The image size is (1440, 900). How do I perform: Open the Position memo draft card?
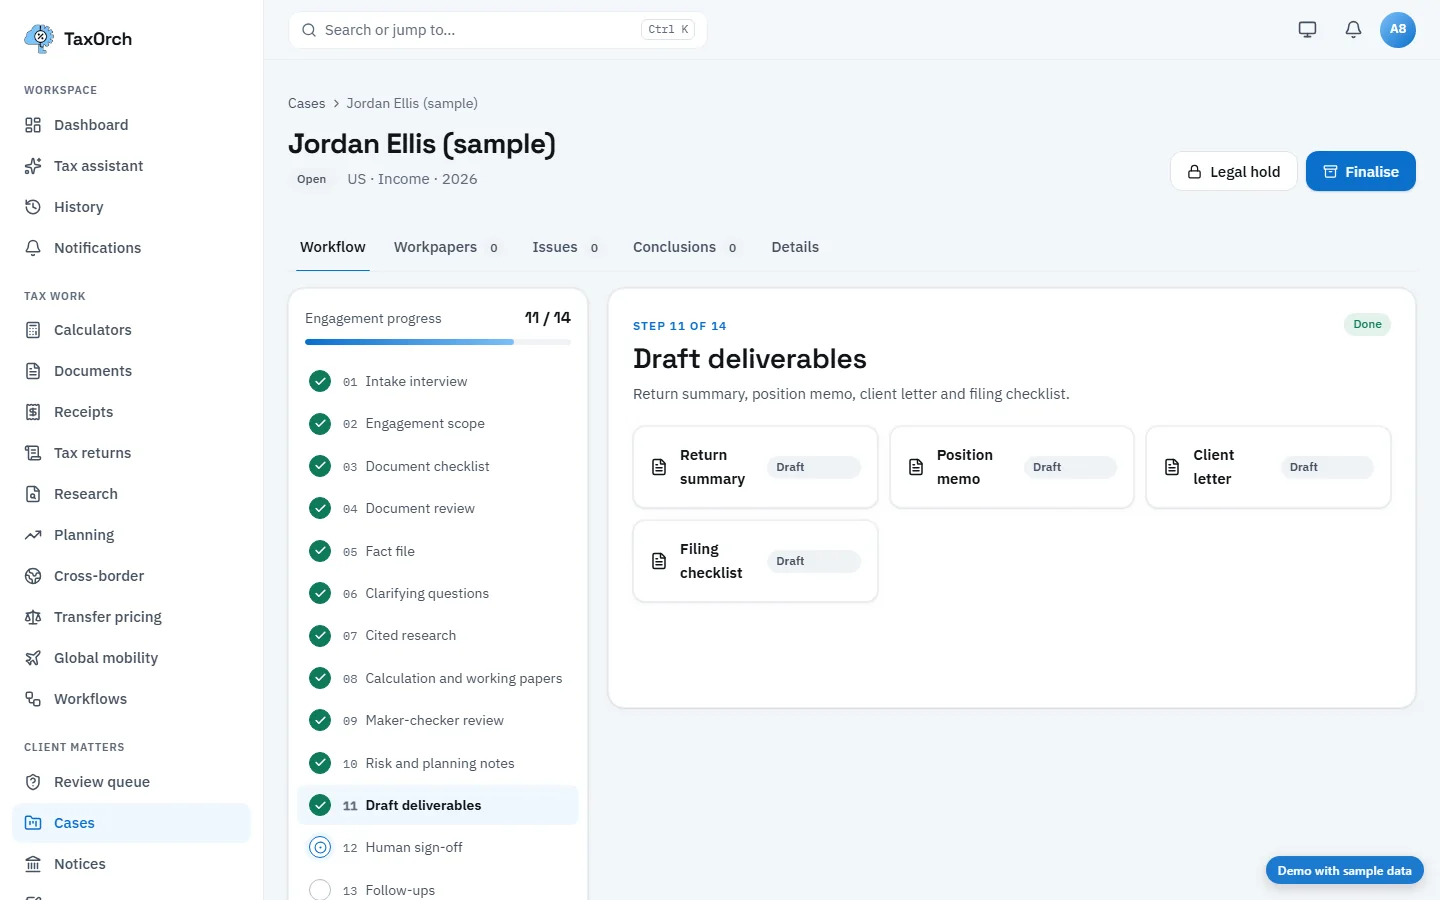tap(1012, 467)
